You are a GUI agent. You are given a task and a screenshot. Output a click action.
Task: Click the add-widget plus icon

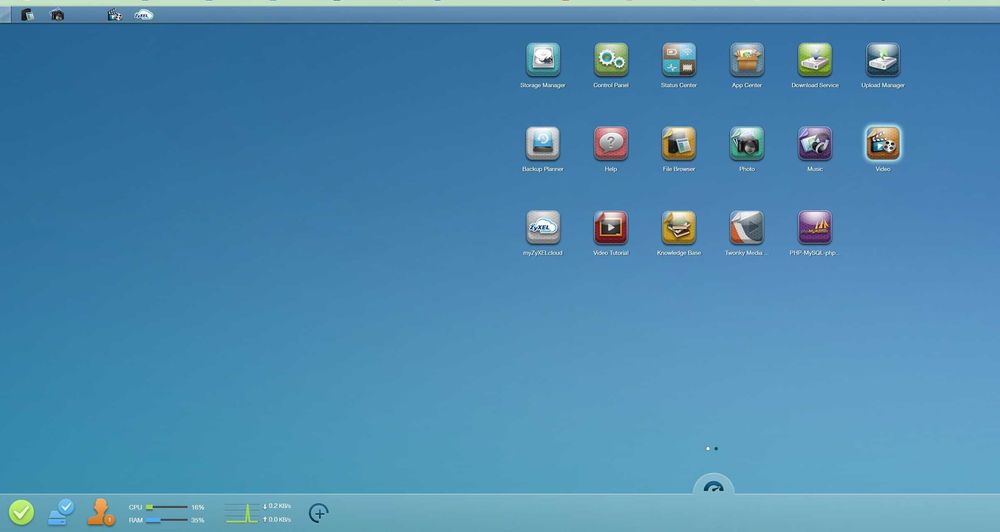318,513
